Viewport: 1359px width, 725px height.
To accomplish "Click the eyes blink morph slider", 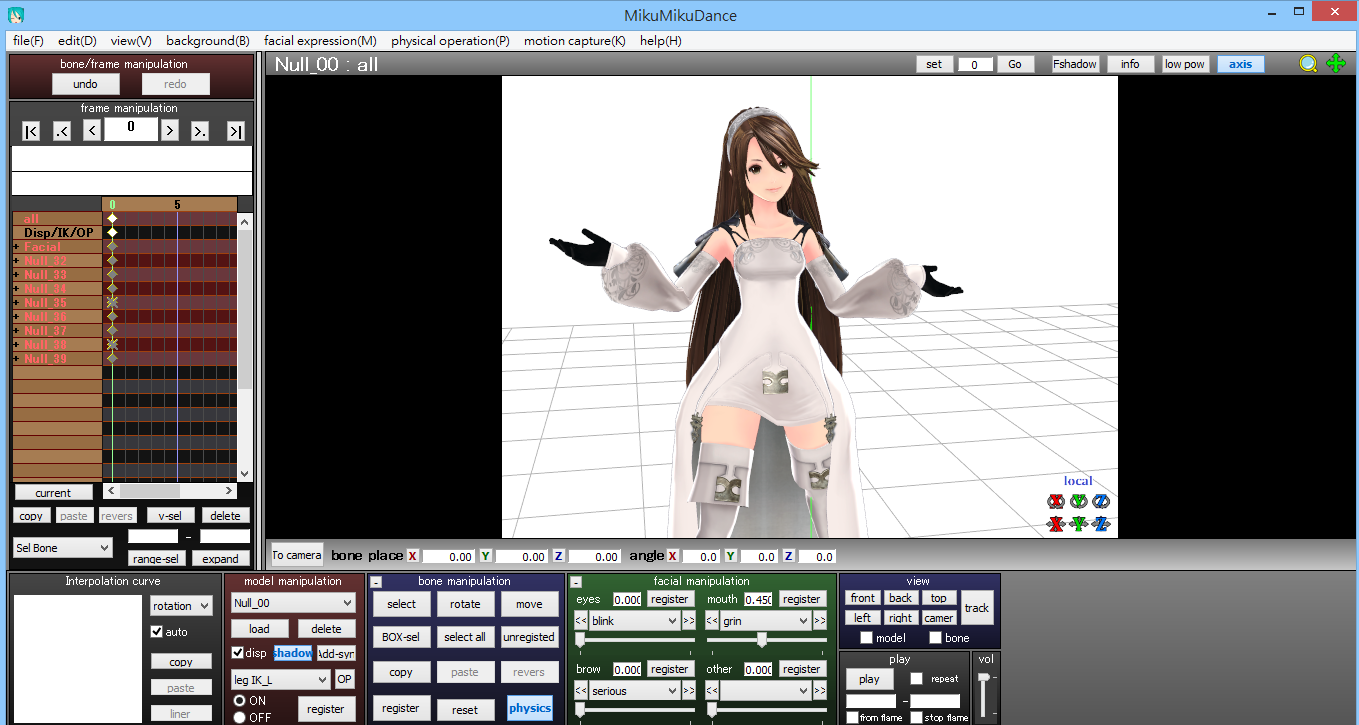I will (635, 640).
